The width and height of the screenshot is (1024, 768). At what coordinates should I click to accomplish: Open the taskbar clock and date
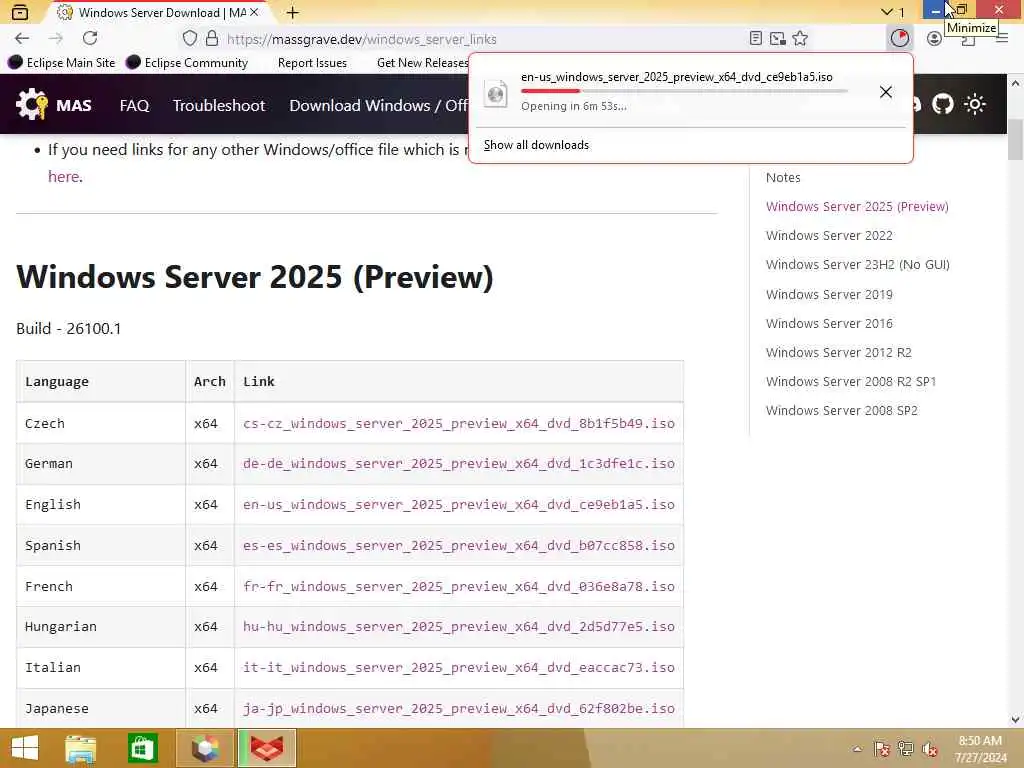(x=980, y=749)
